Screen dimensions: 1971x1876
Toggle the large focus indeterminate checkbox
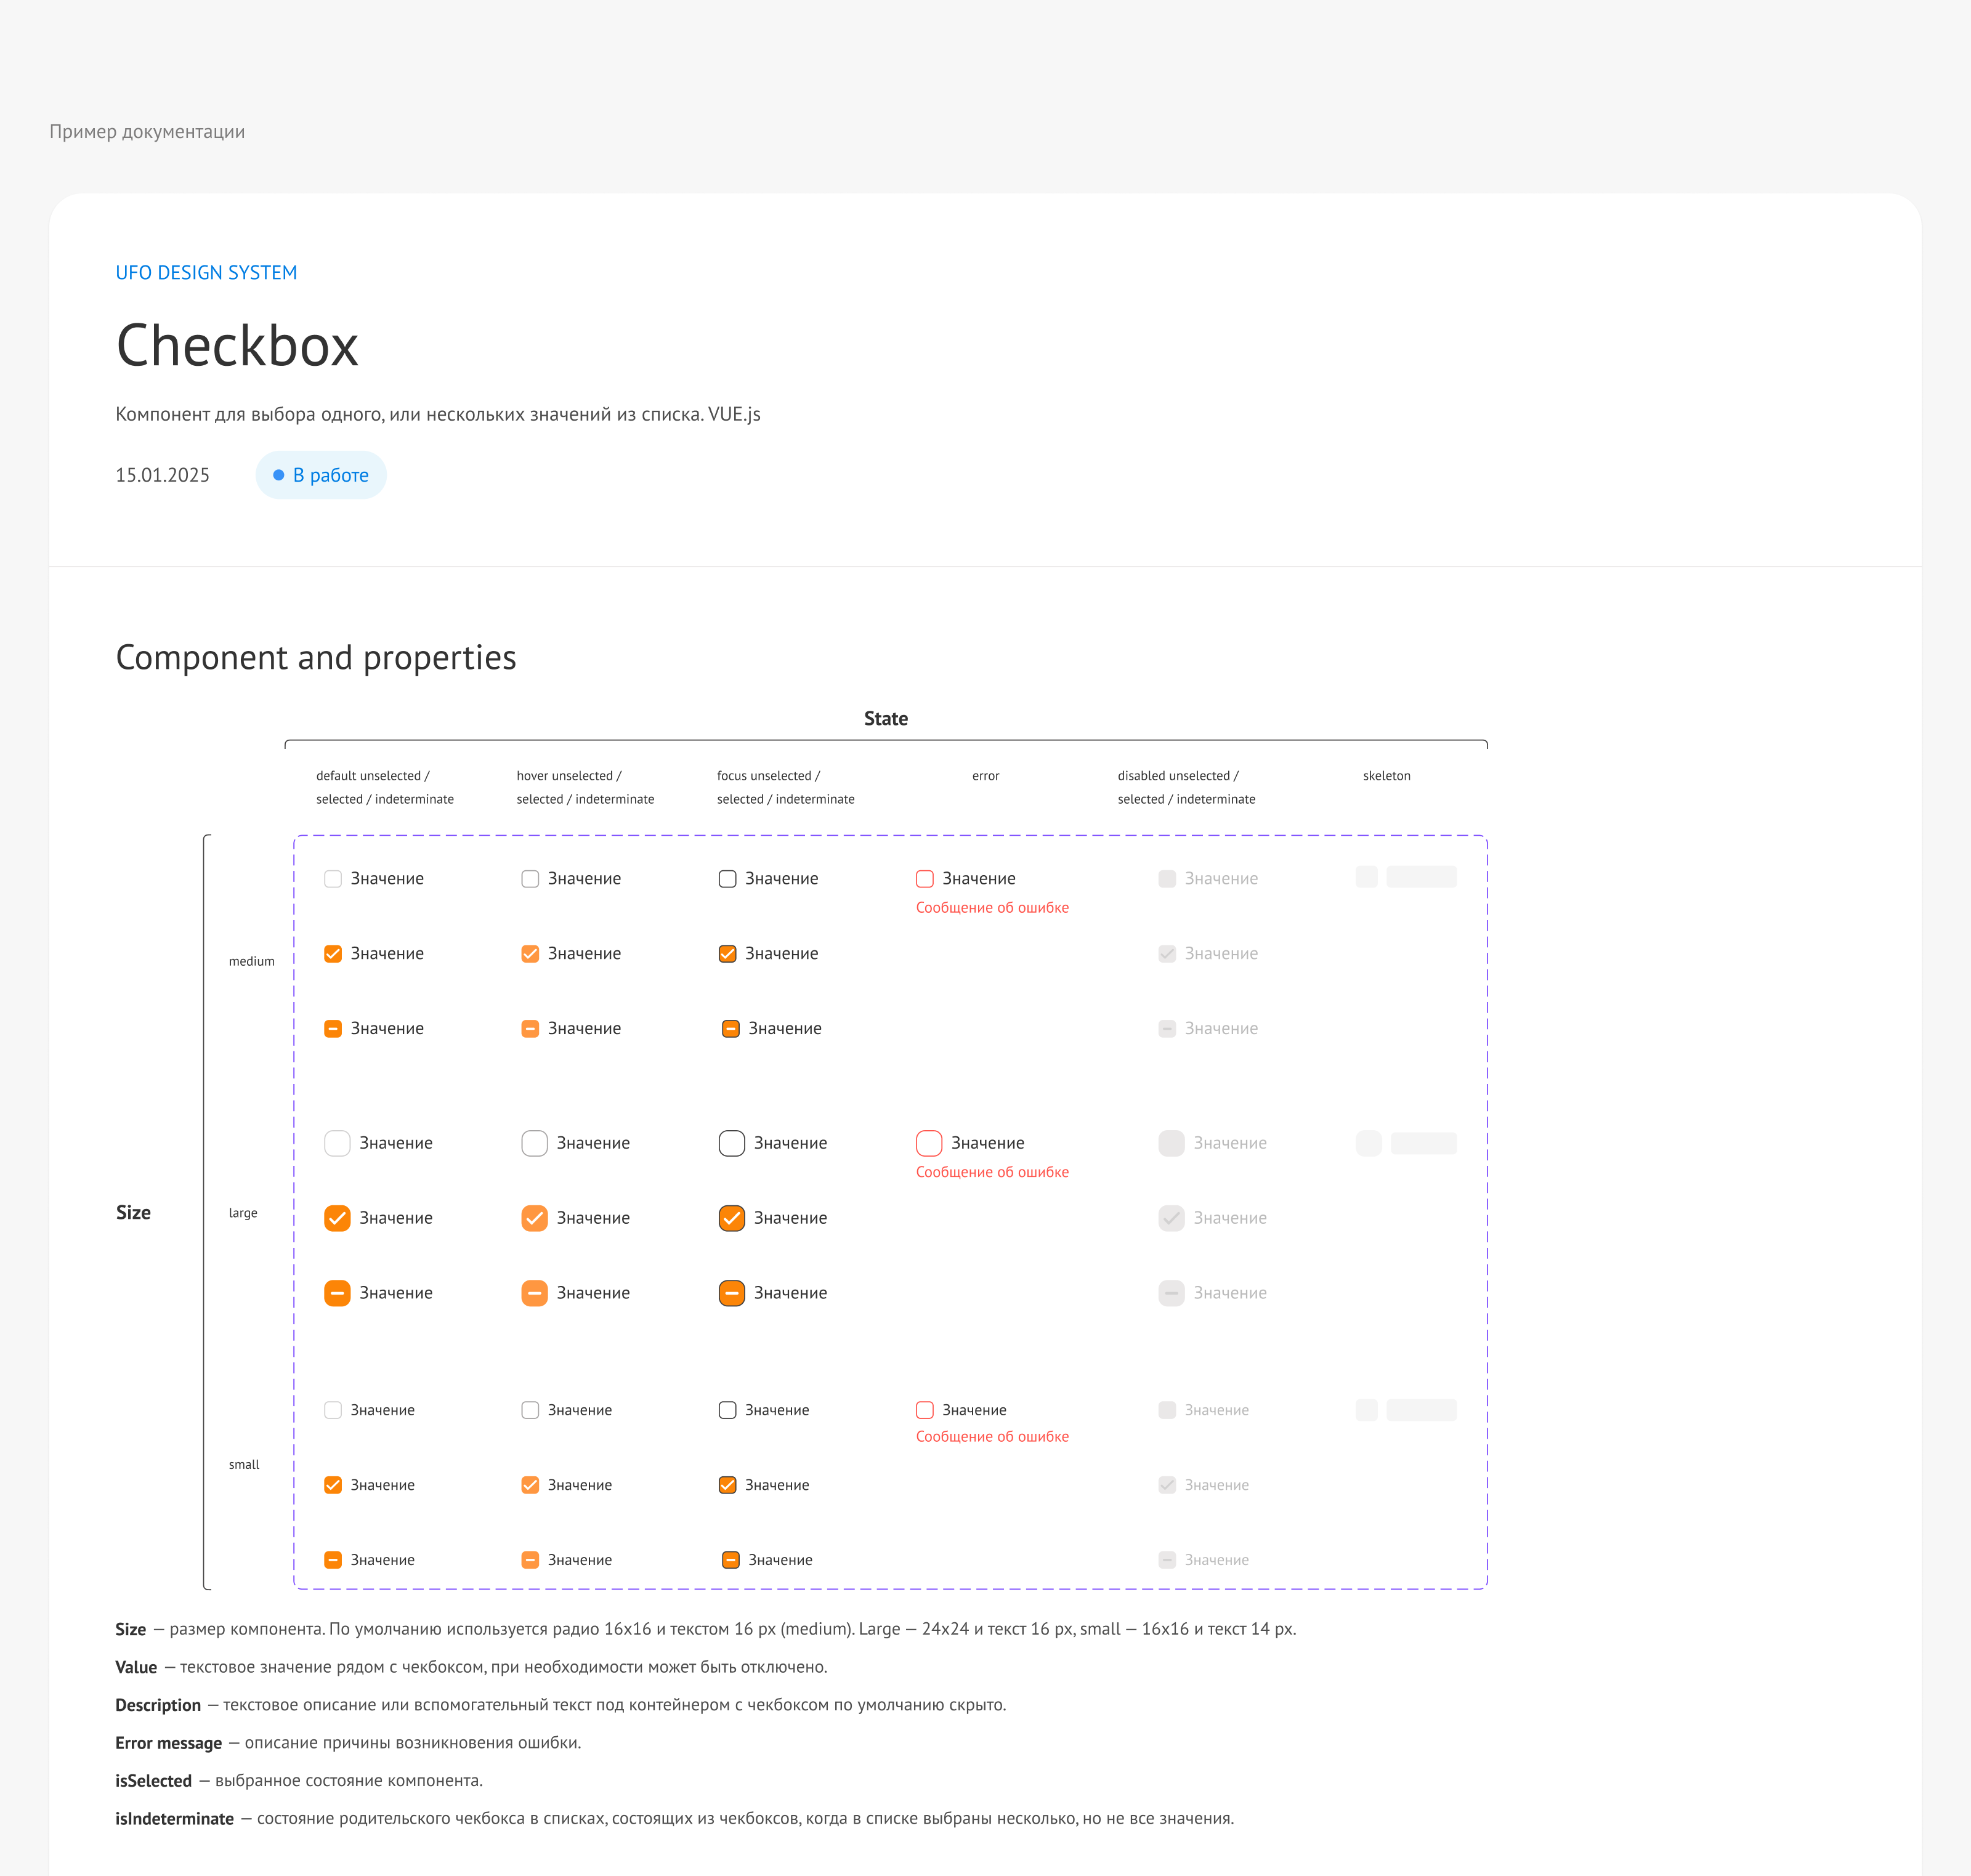732,1292
